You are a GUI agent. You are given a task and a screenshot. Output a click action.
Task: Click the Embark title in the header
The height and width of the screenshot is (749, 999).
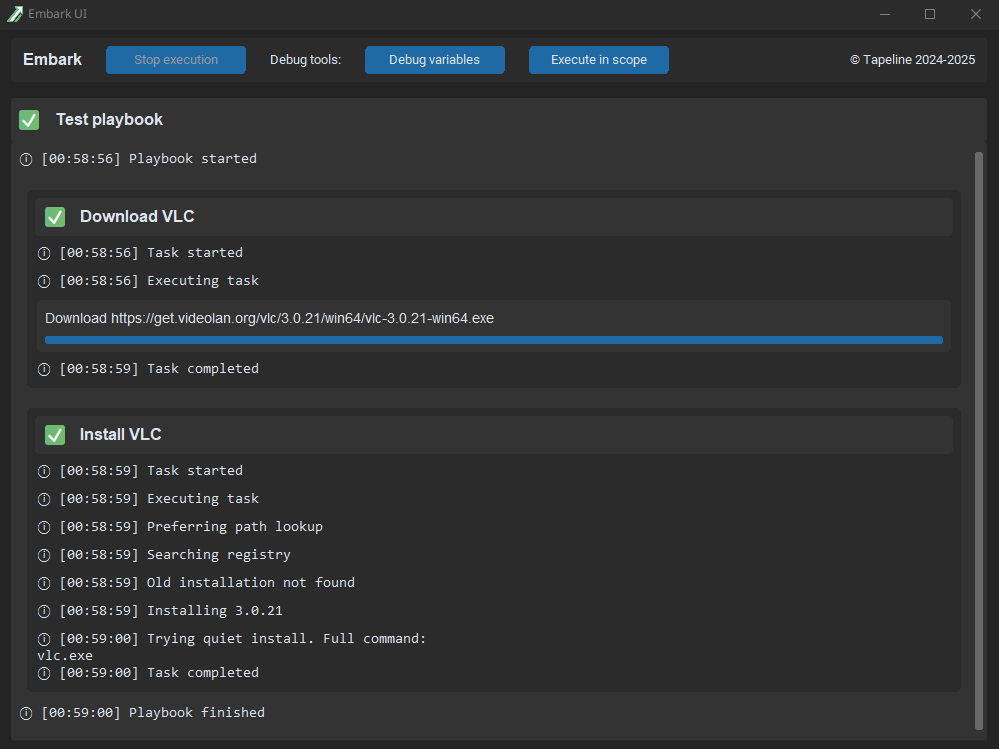[53, 60]
